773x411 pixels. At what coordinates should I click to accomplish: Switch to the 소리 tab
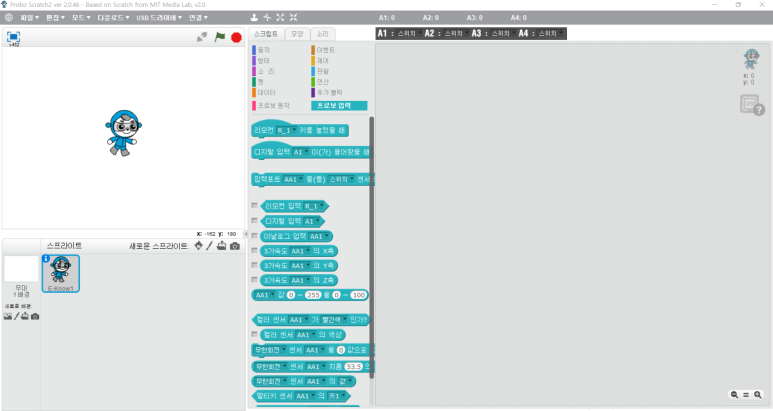322,34
